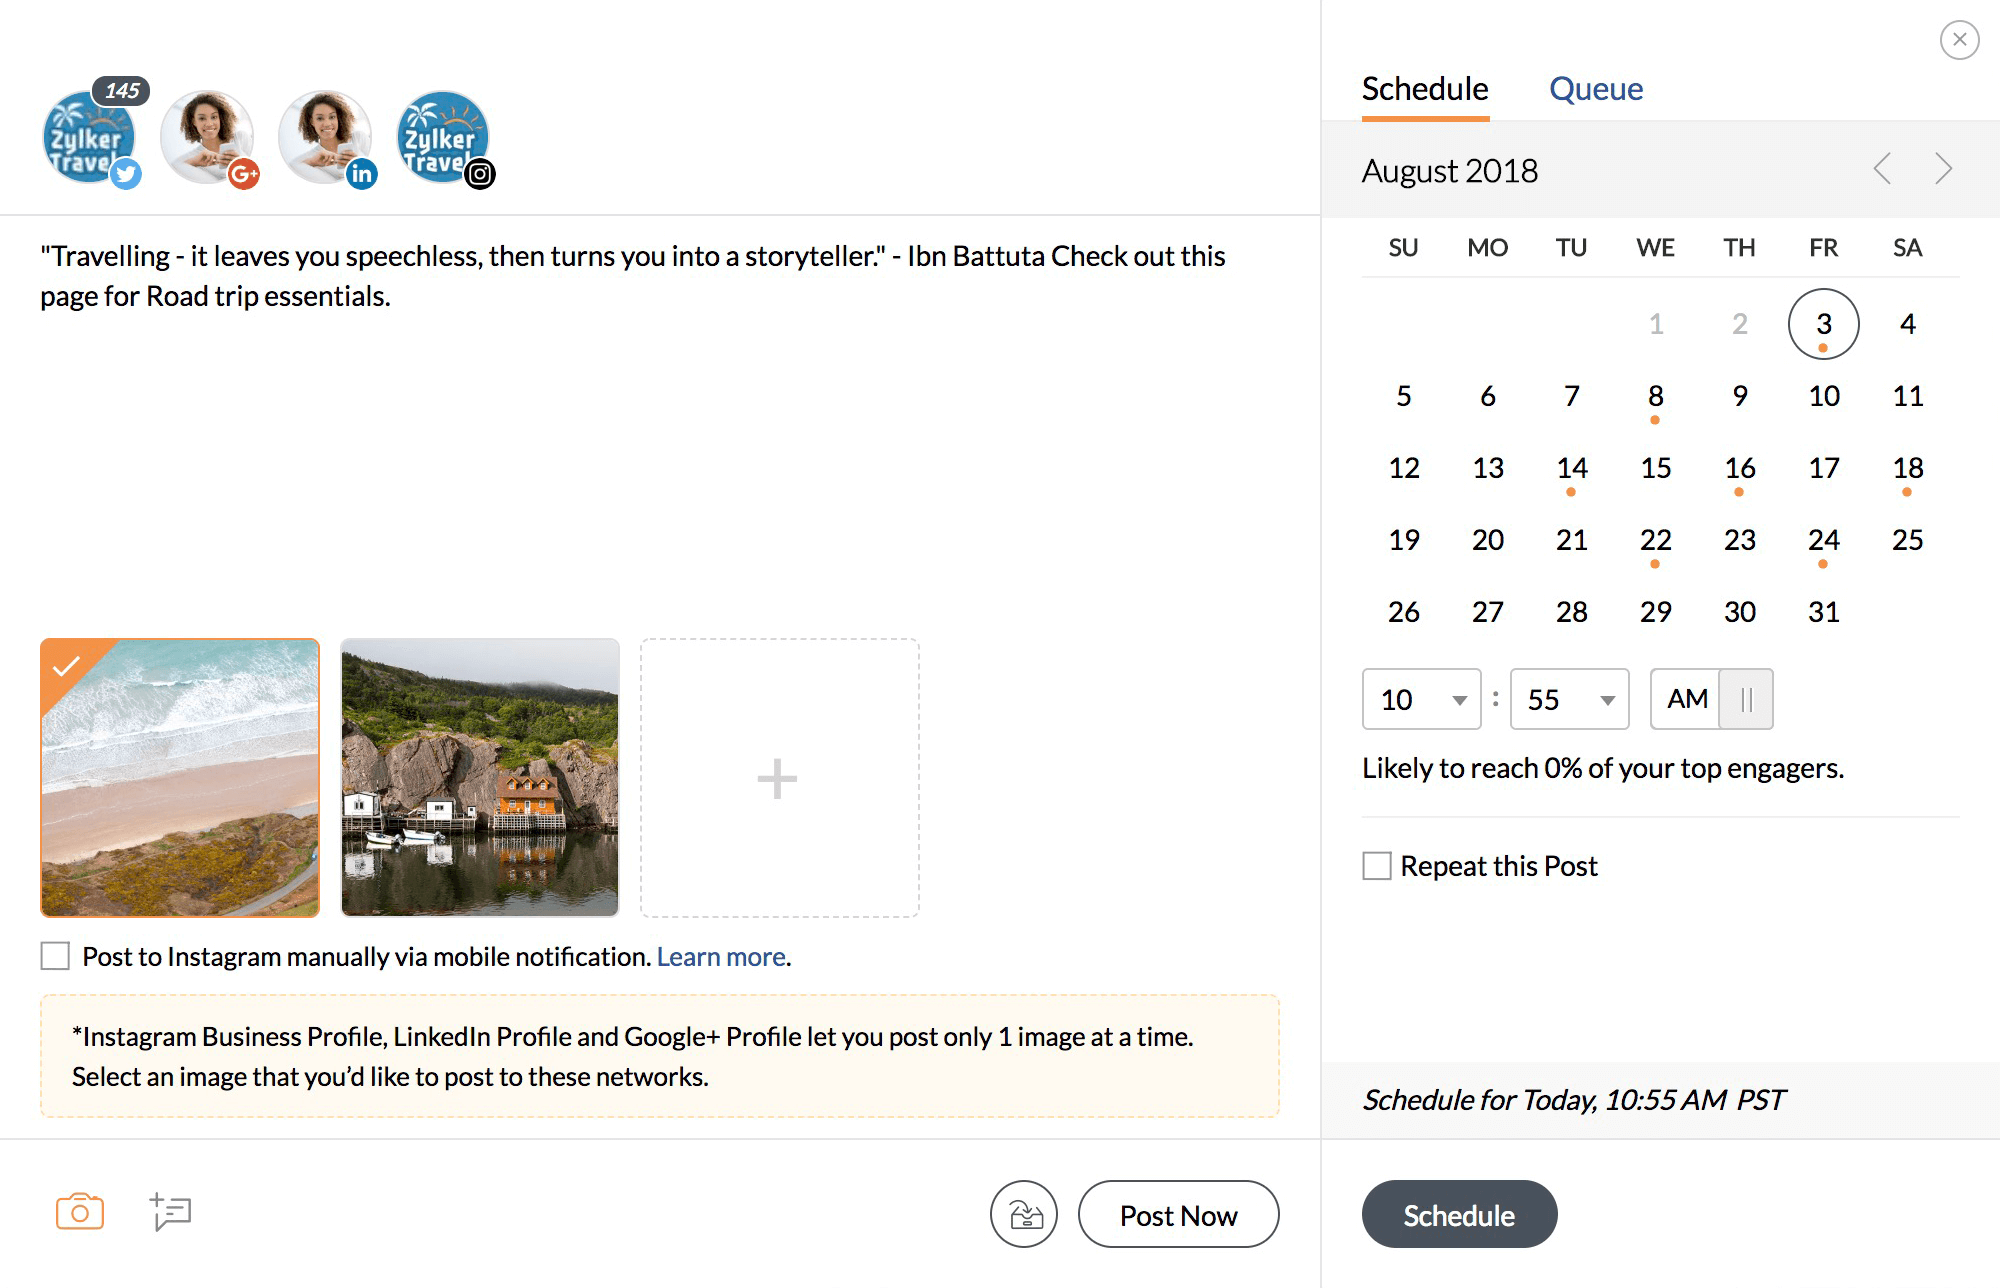Select August 16 on the calendar
Image resolution: width=2000 pixels, height=1288 pixels.
click(1740, 468)
